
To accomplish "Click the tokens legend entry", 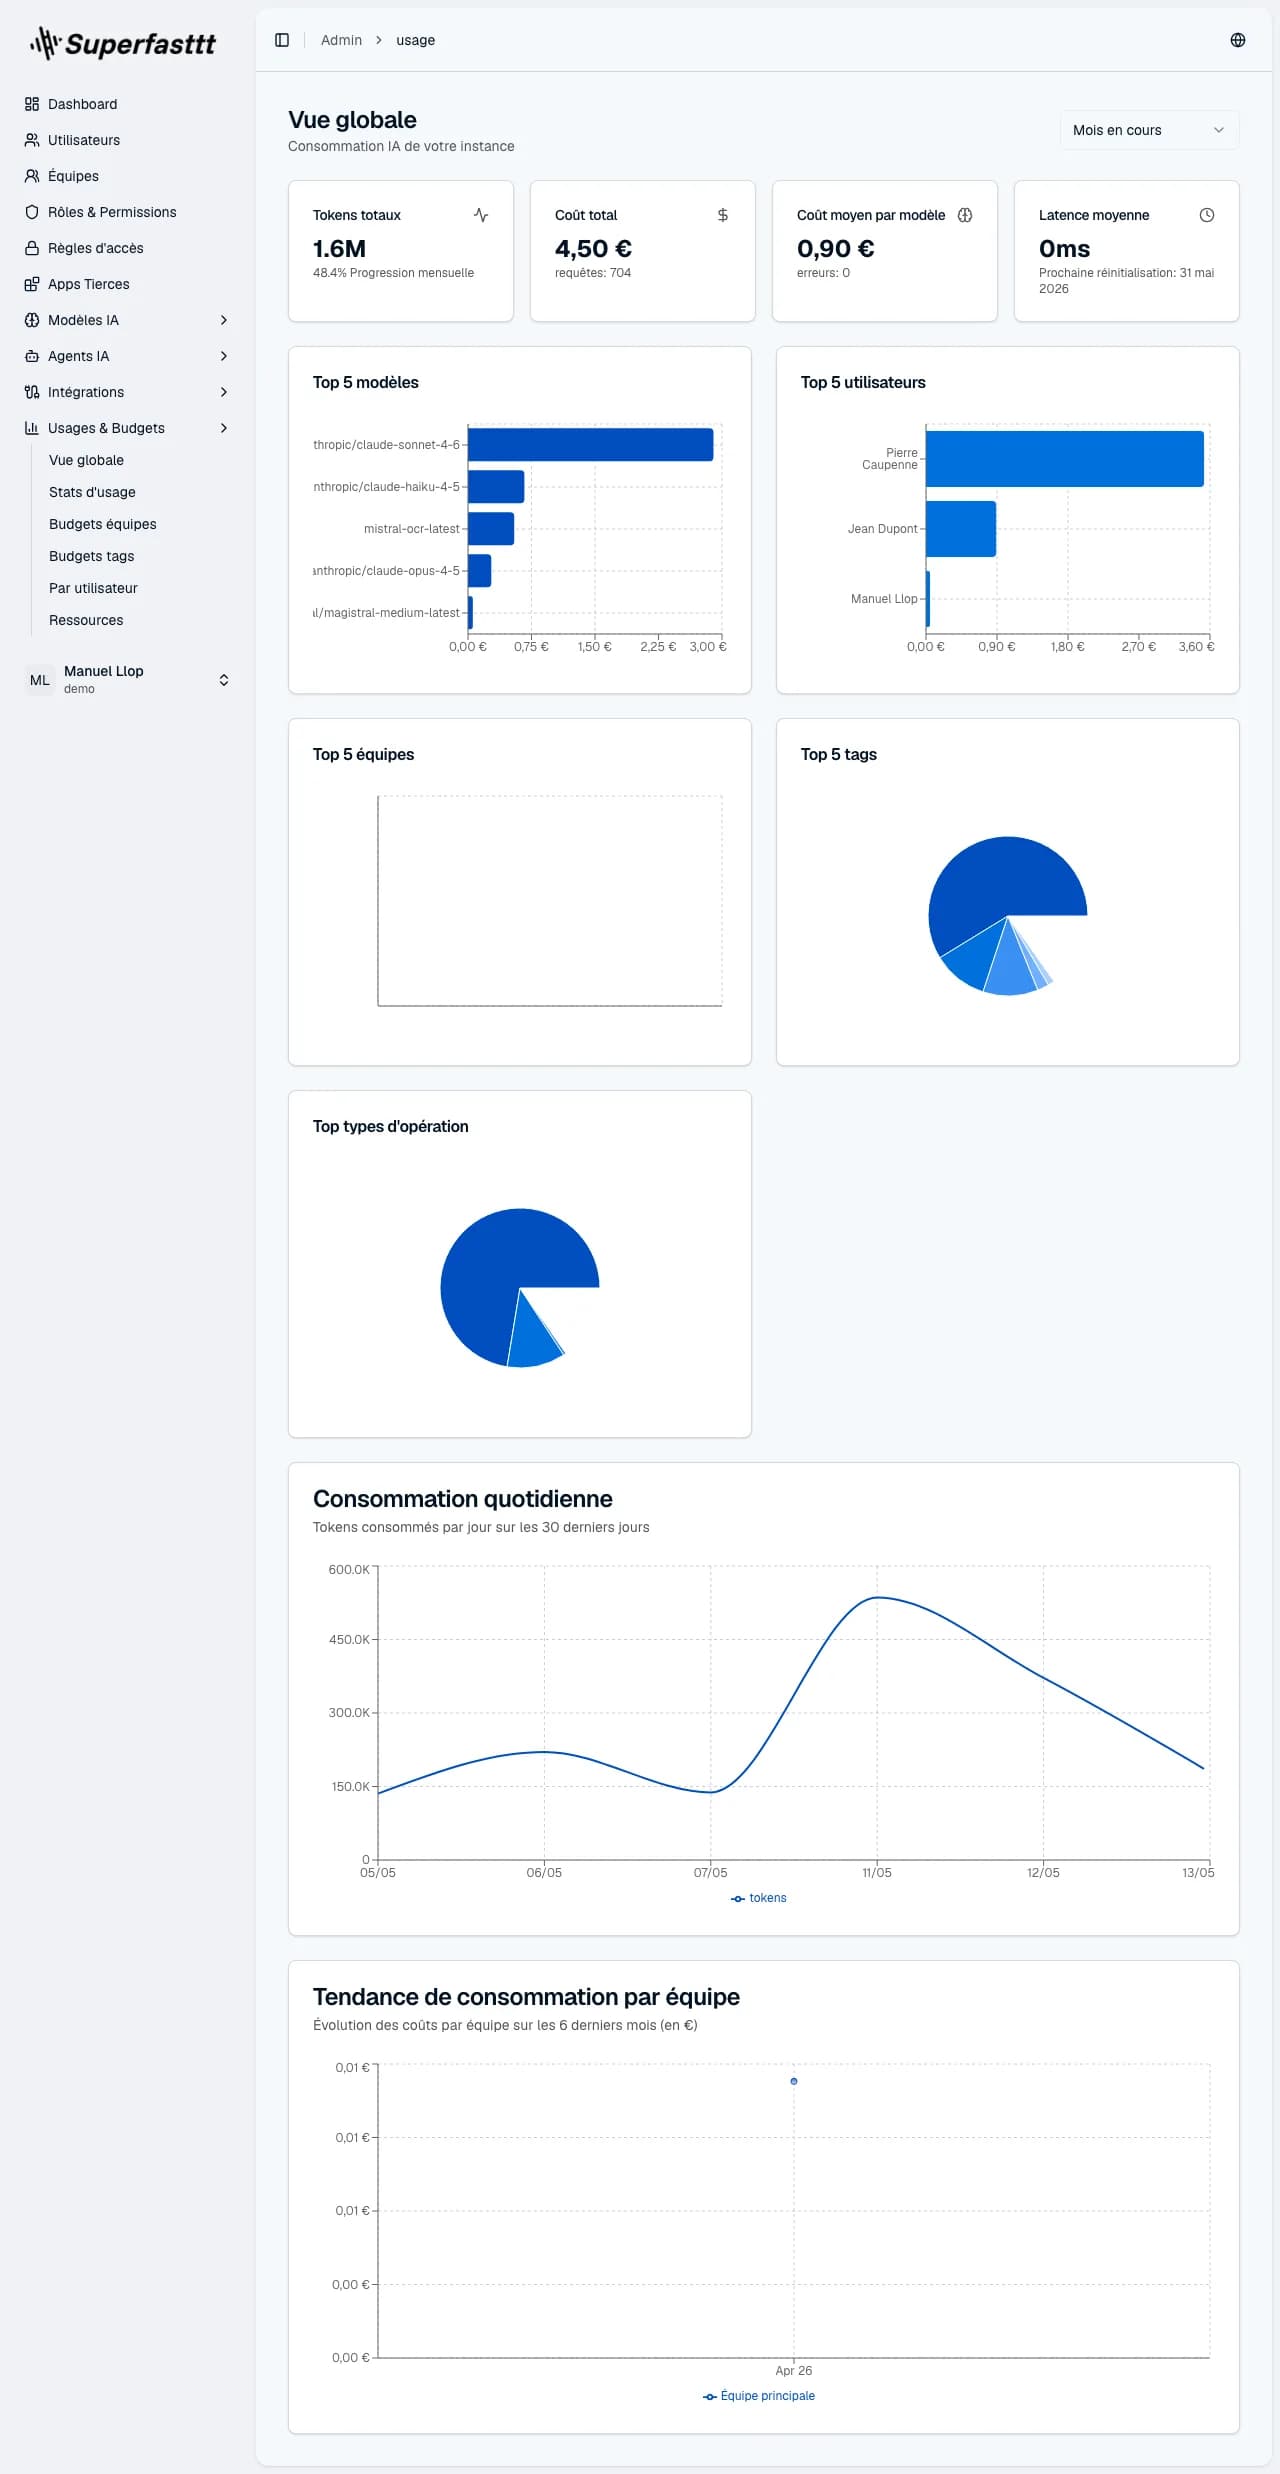I will [x=759, y=1898].
